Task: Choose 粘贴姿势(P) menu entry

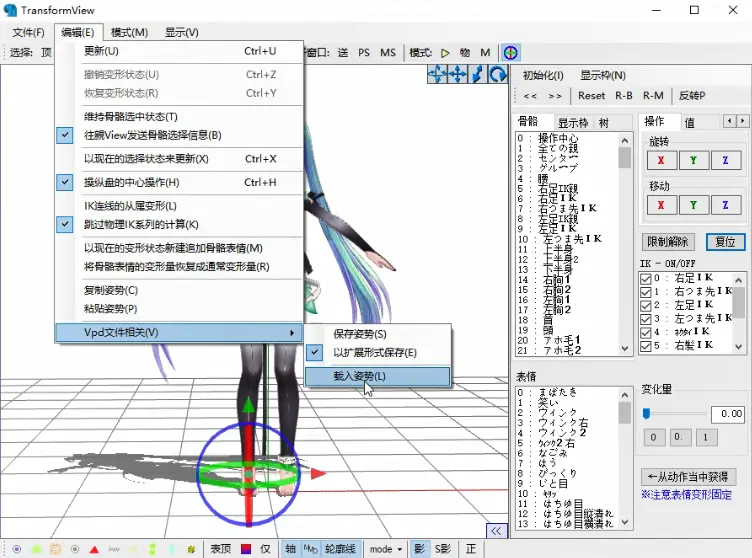Action: click(179, 309)
